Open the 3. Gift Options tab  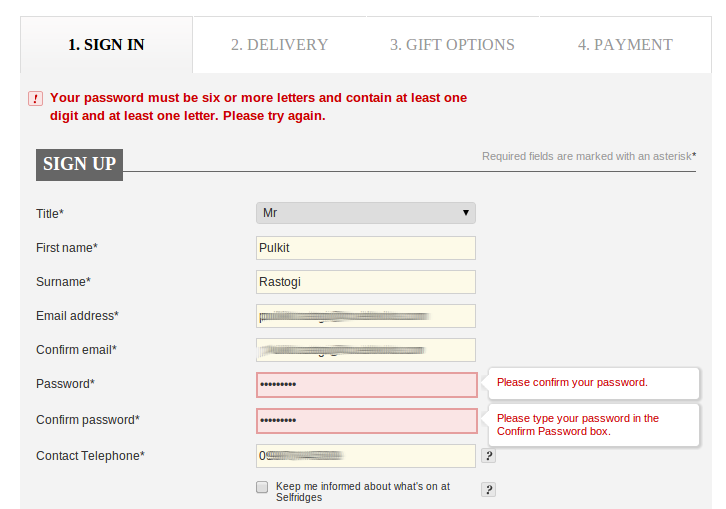click(x=452, y=45)
